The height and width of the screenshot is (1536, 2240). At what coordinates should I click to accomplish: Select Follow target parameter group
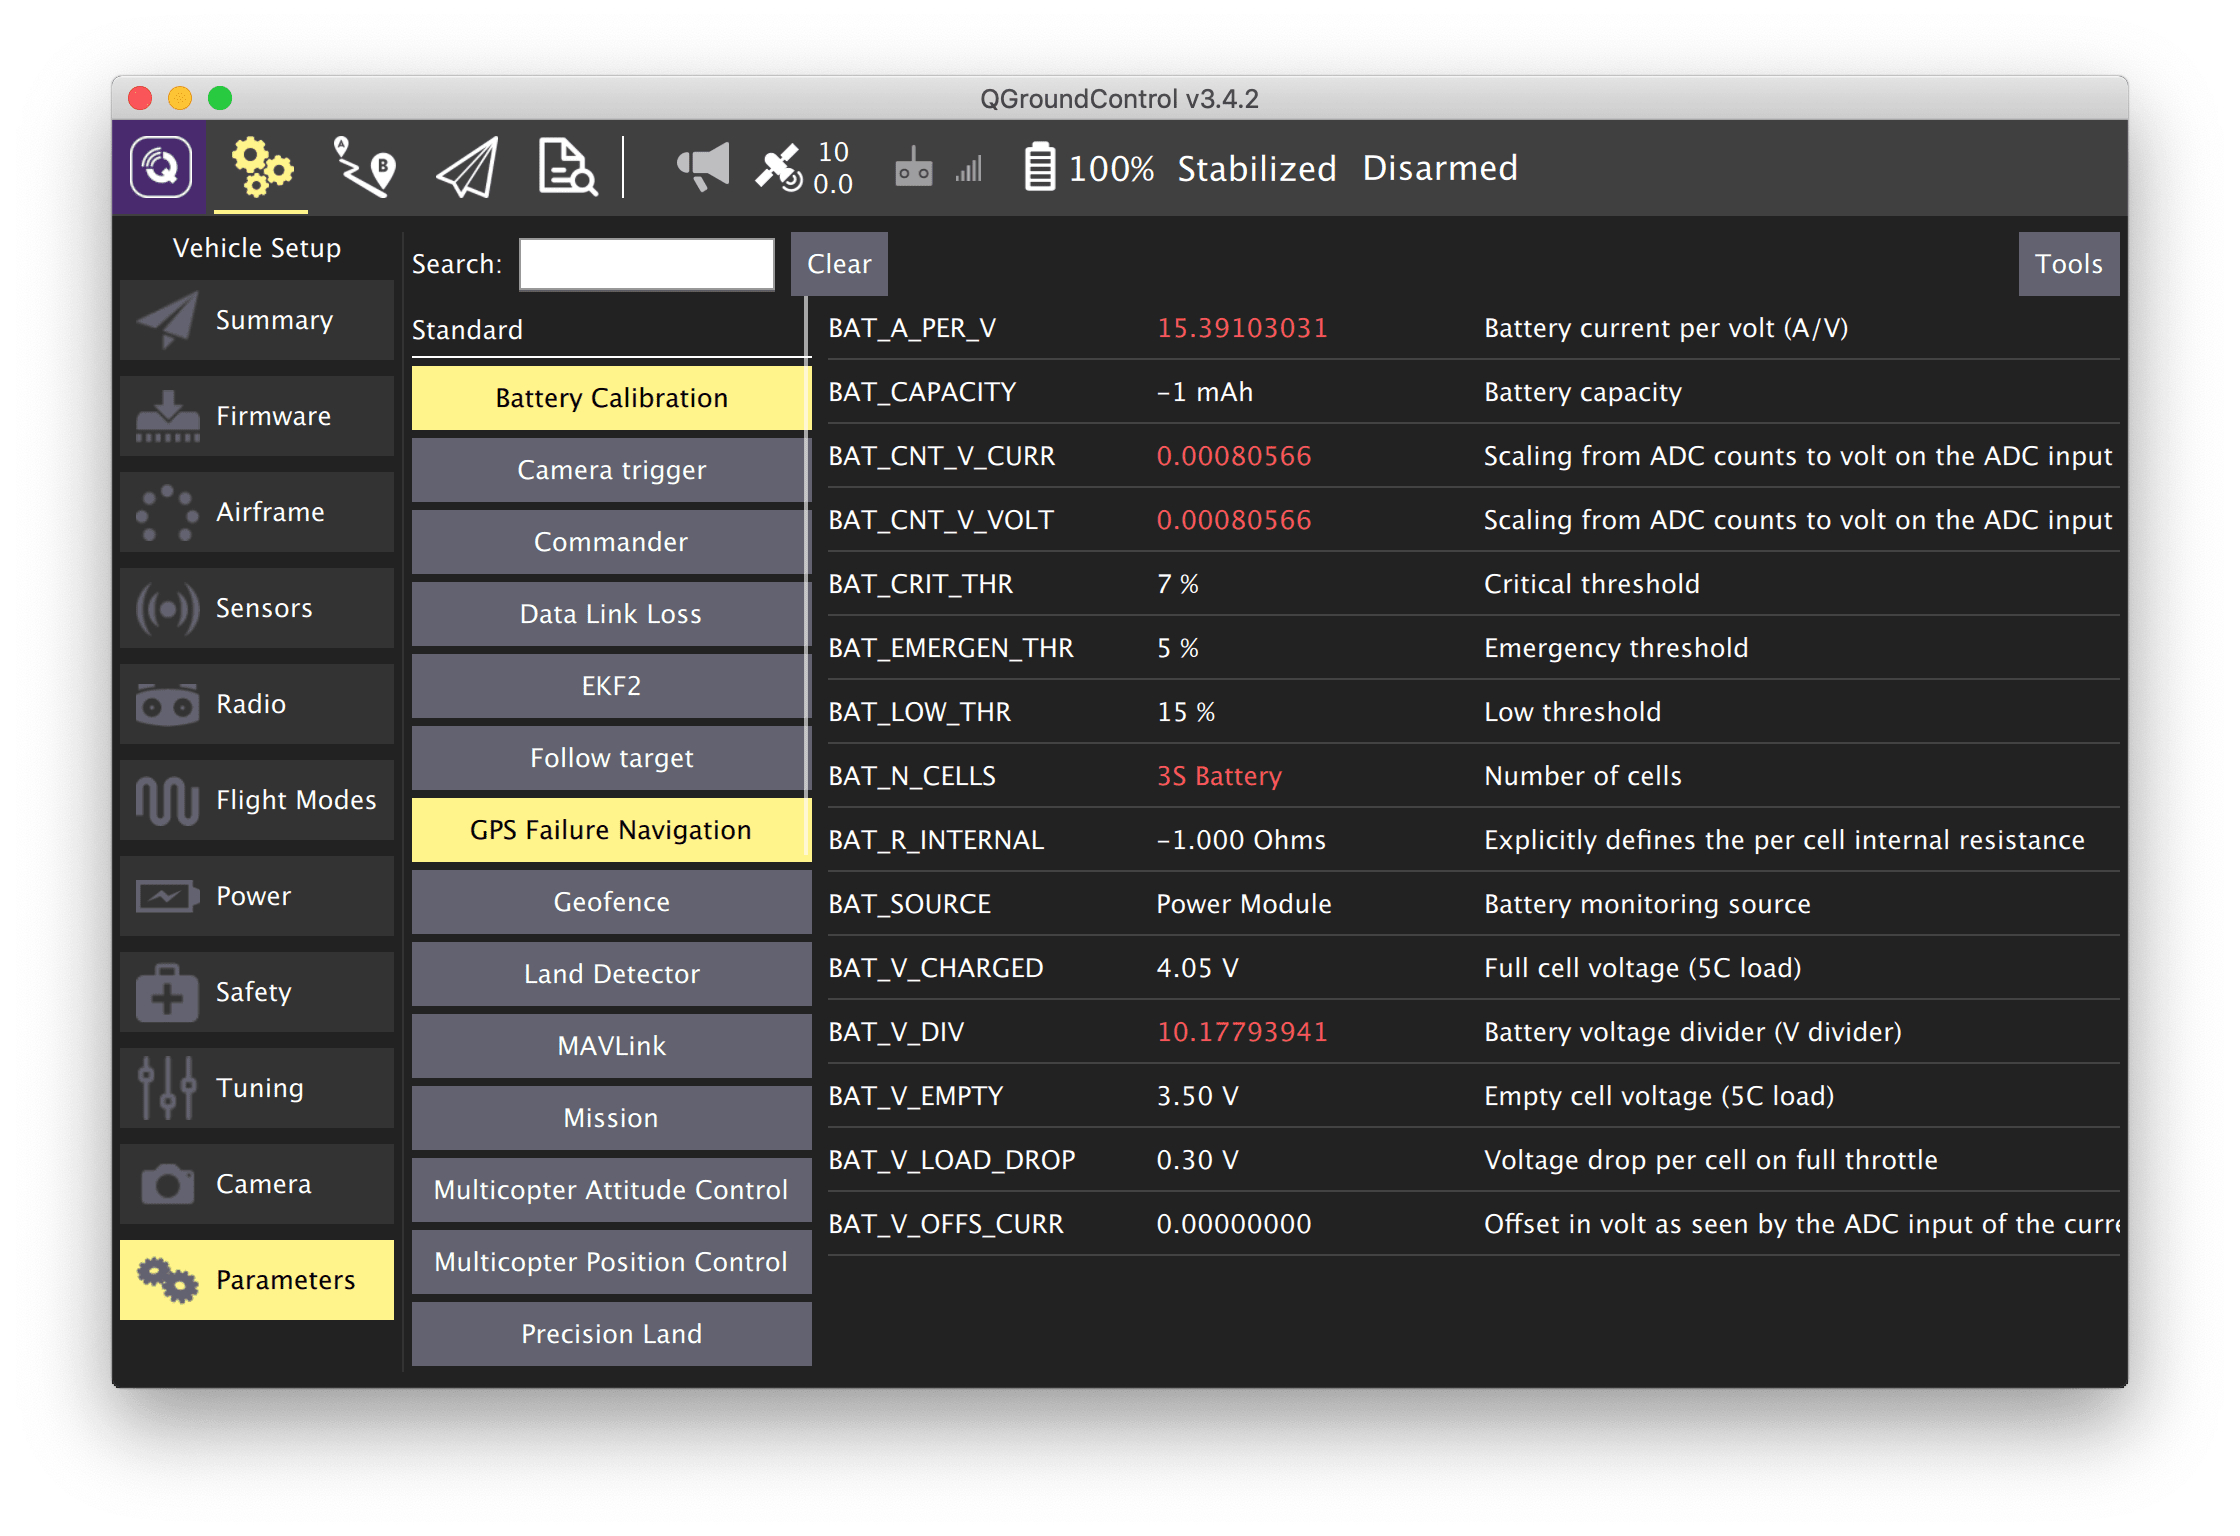[611, 758]
